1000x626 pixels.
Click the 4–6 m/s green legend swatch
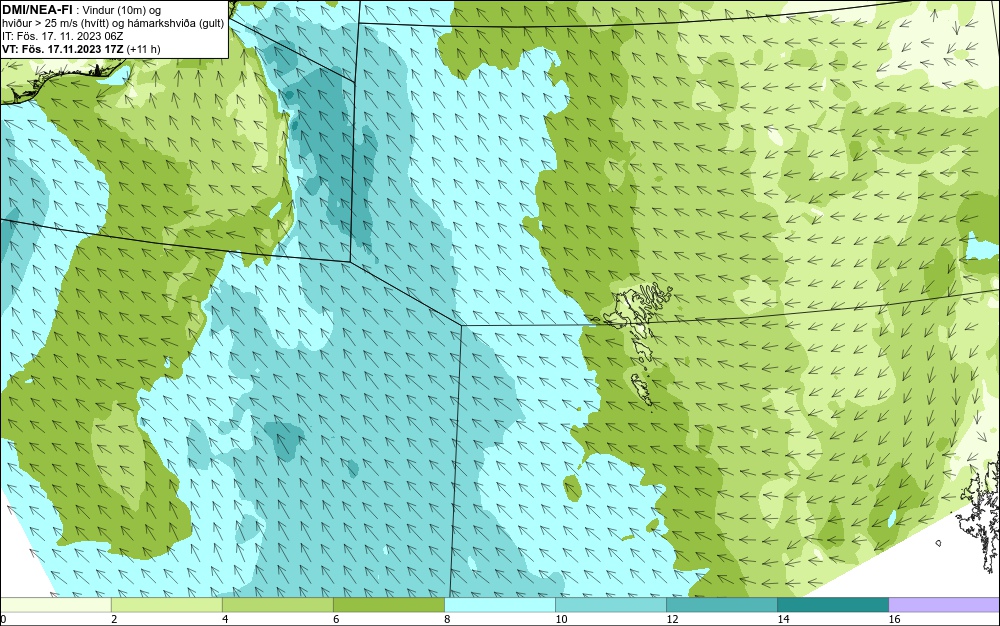(277, 605)
